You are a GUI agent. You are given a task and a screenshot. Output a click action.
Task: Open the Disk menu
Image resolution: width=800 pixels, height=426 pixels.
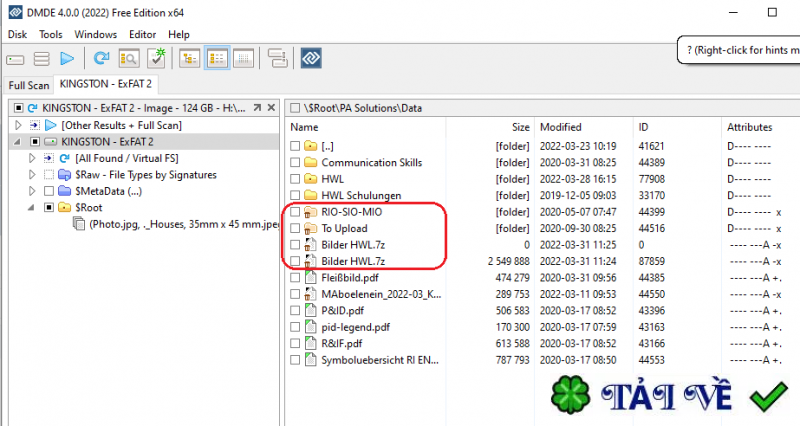[x=17, y=34]
